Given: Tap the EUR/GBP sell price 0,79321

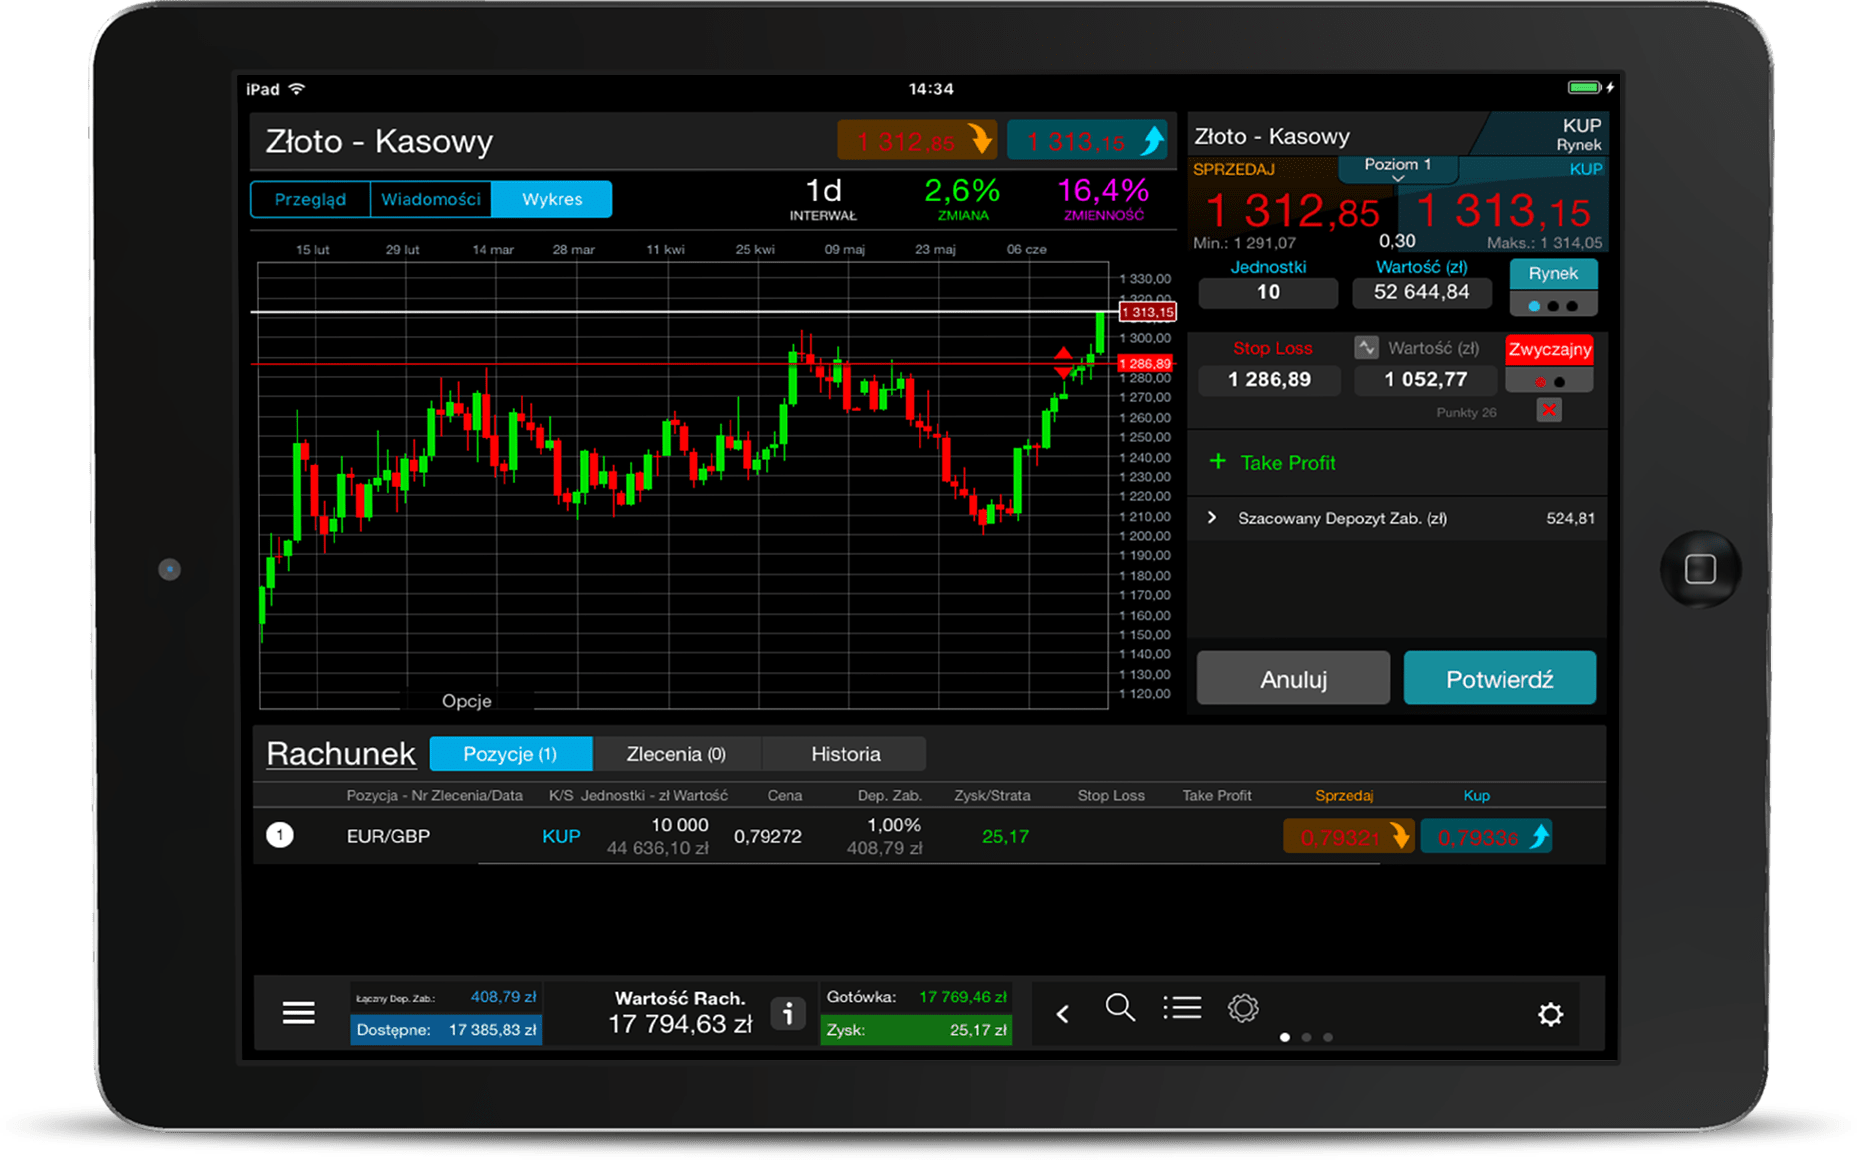Looking at the screenshot, I should click(x=1348, y=836).
